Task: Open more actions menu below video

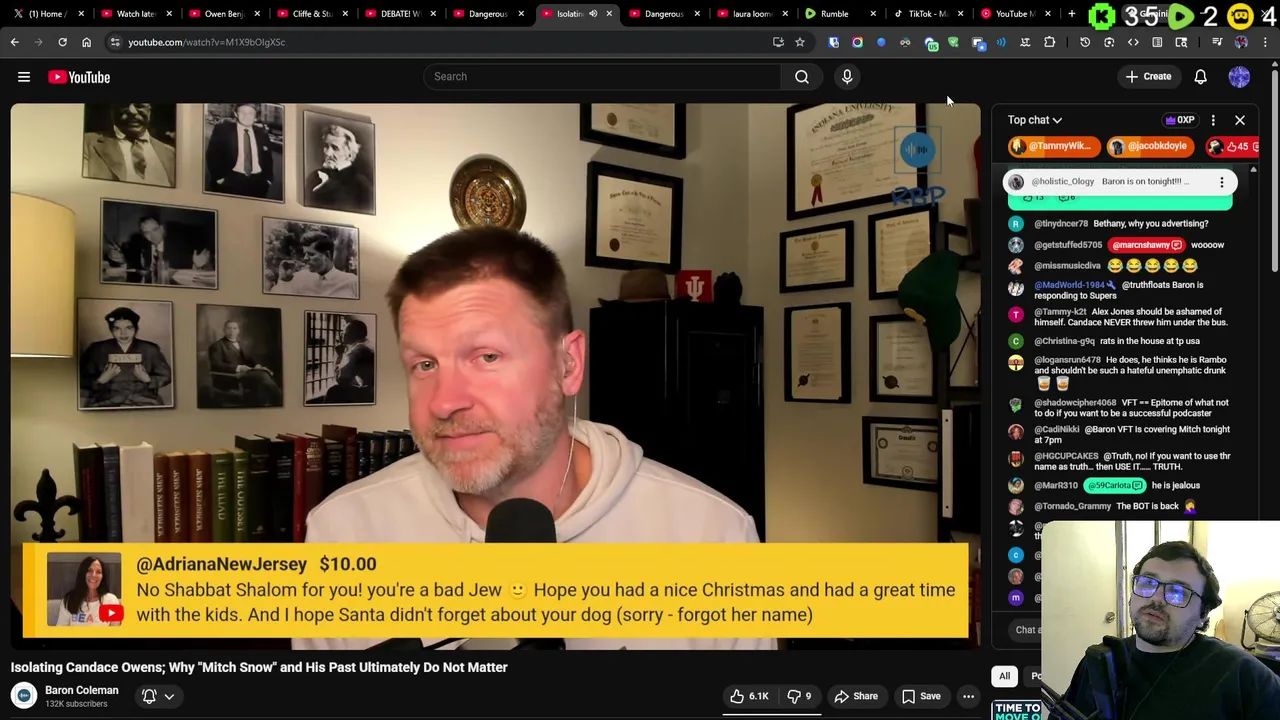Action: (x=968, y=696)
